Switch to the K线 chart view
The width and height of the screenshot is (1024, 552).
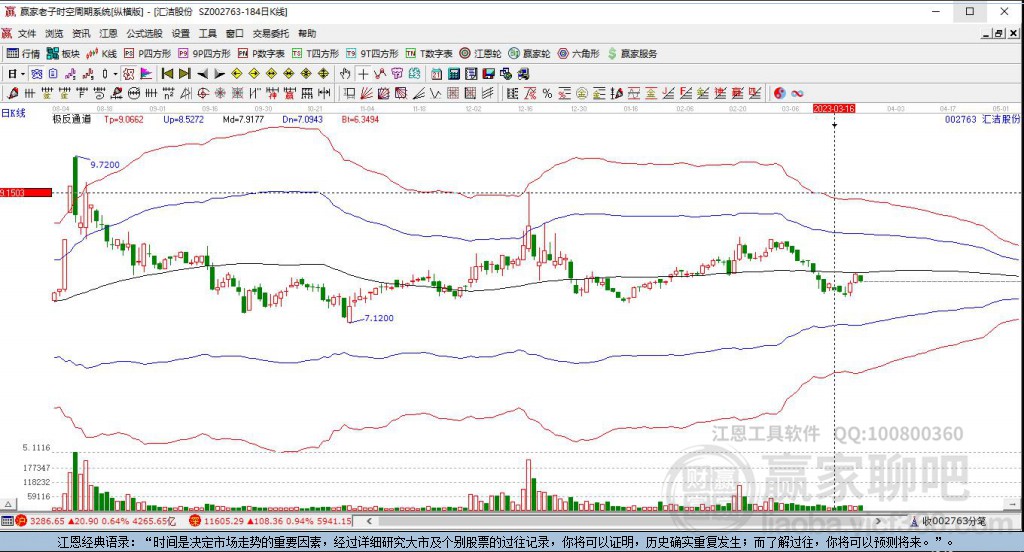101,54
